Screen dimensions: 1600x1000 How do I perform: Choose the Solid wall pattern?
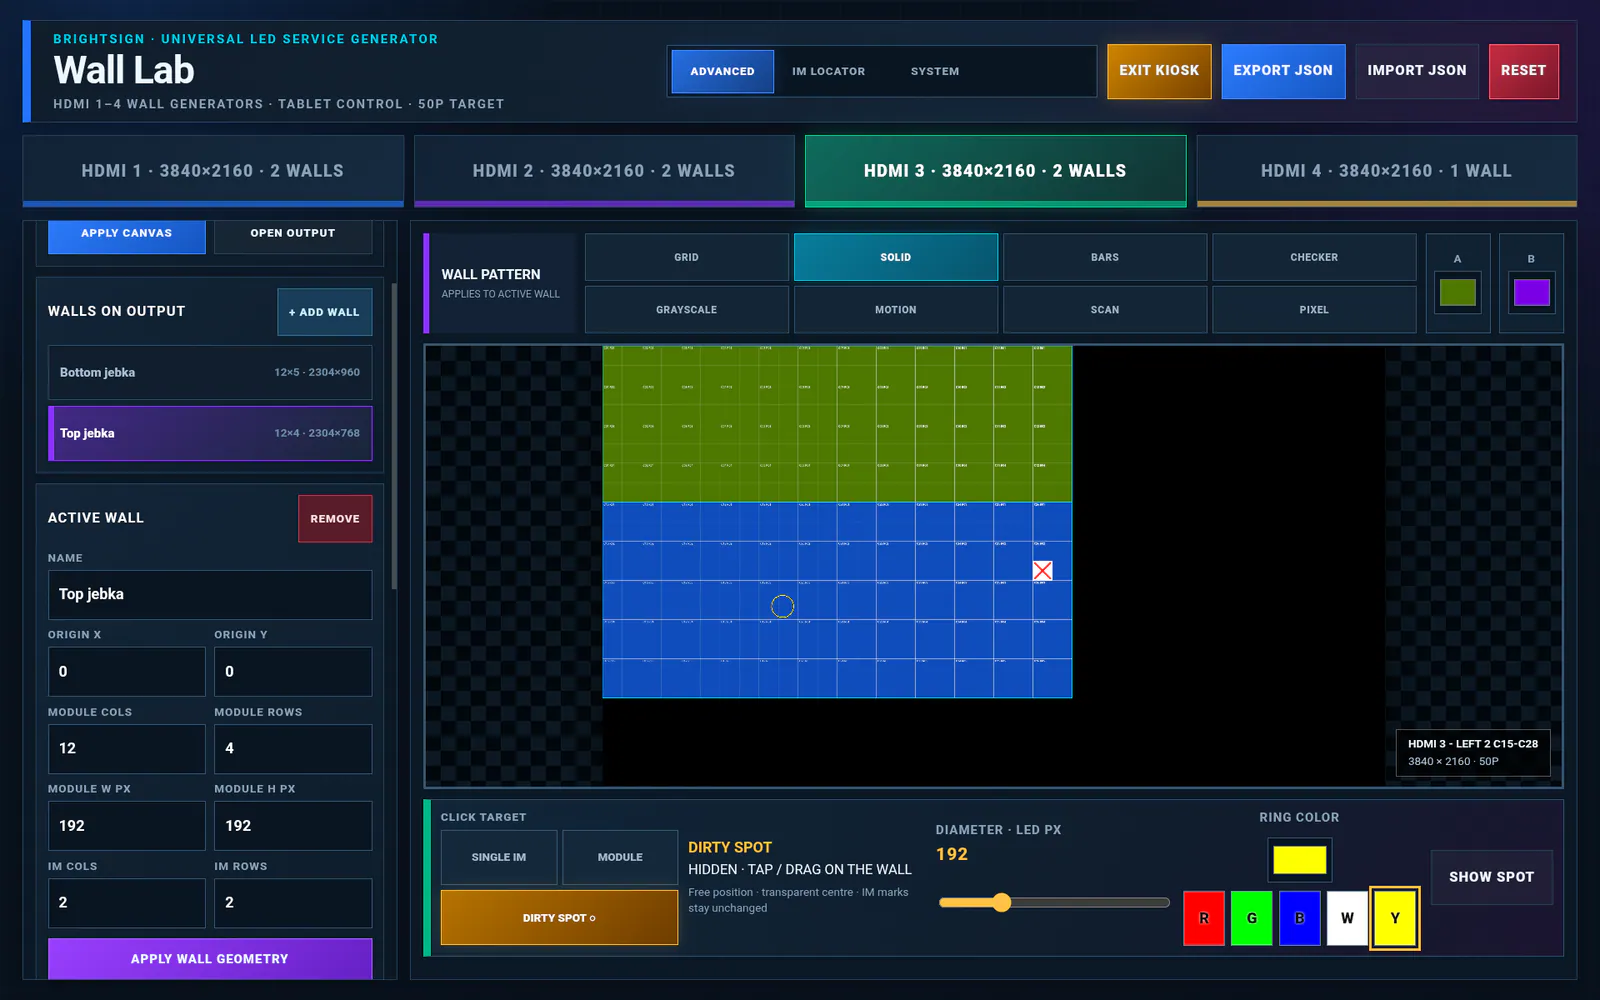click(x=895, y=257)
